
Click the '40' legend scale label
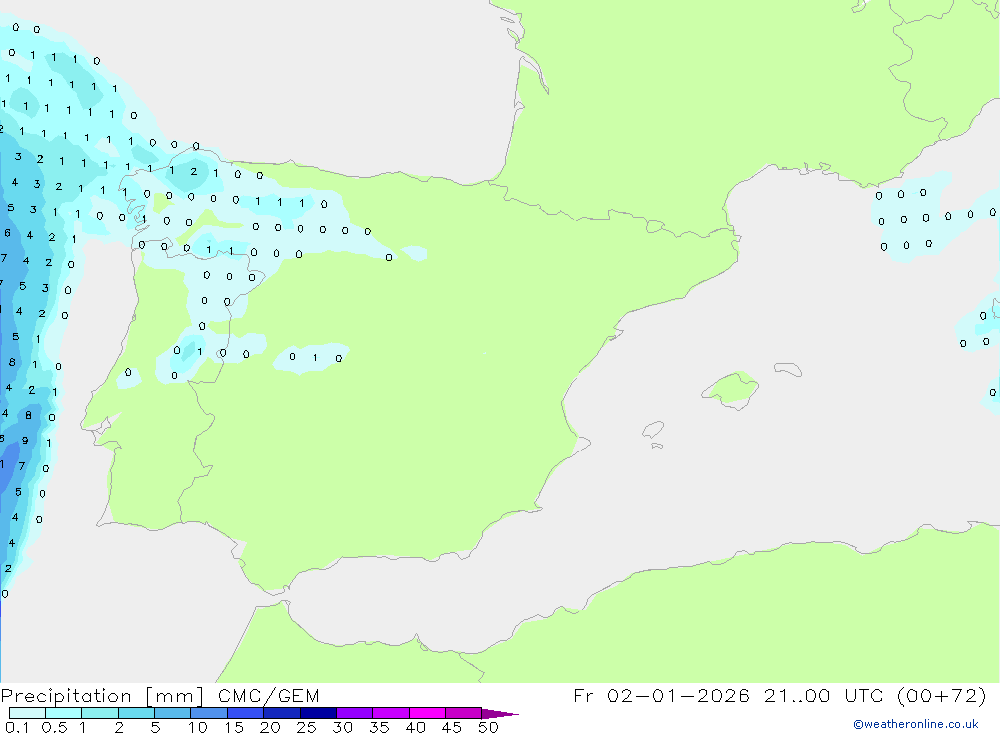[x=416, y=727]
